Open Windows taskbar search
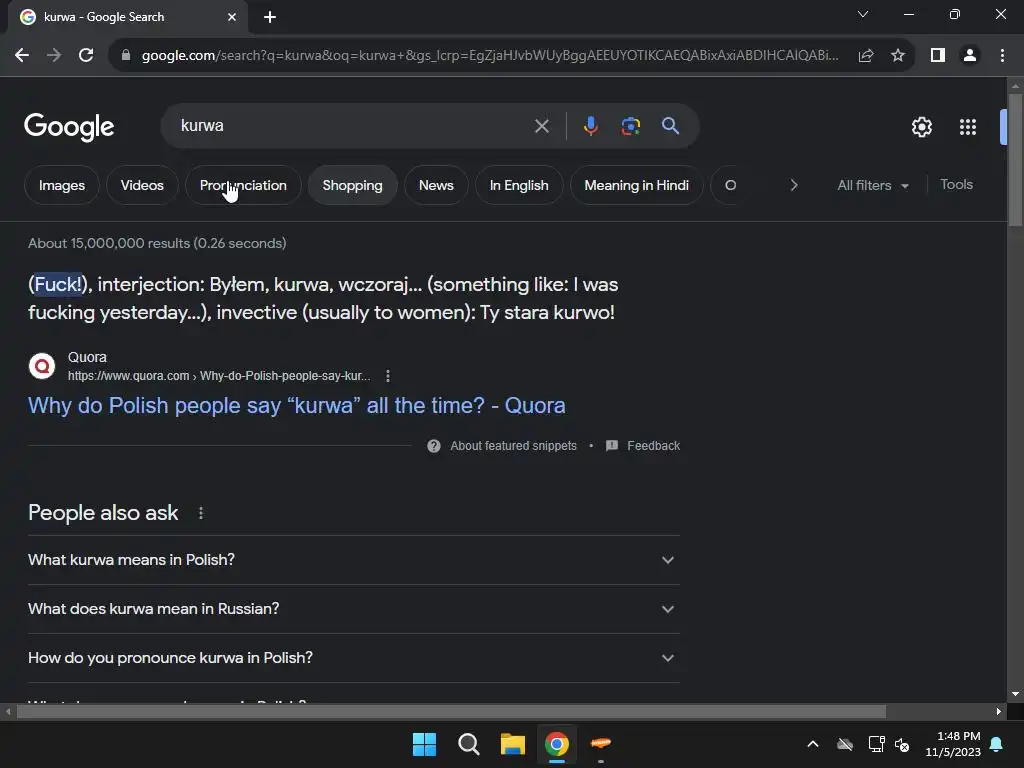The height and width of the screenshot is (768, 1024). click(469, 744)
